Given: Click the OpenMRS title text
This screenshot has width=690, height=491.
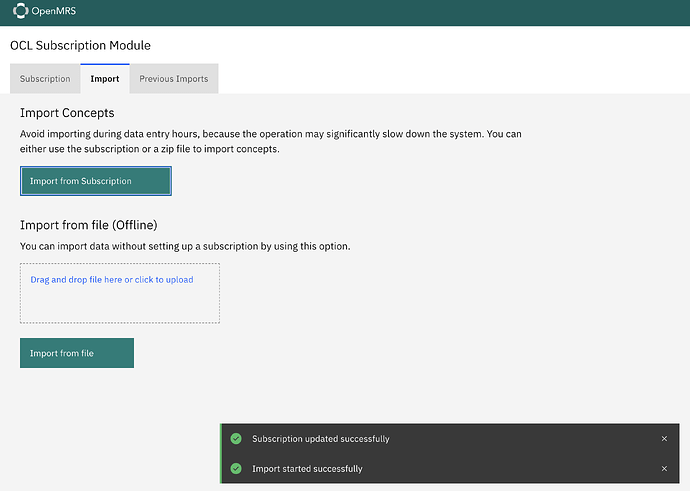Looking at the screenshot, I should [54, 11].
